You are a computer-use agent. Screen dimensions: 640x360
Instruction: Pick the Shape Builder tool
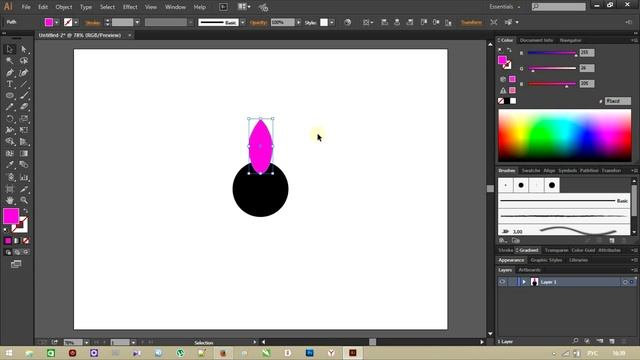[x=10, y=142]
